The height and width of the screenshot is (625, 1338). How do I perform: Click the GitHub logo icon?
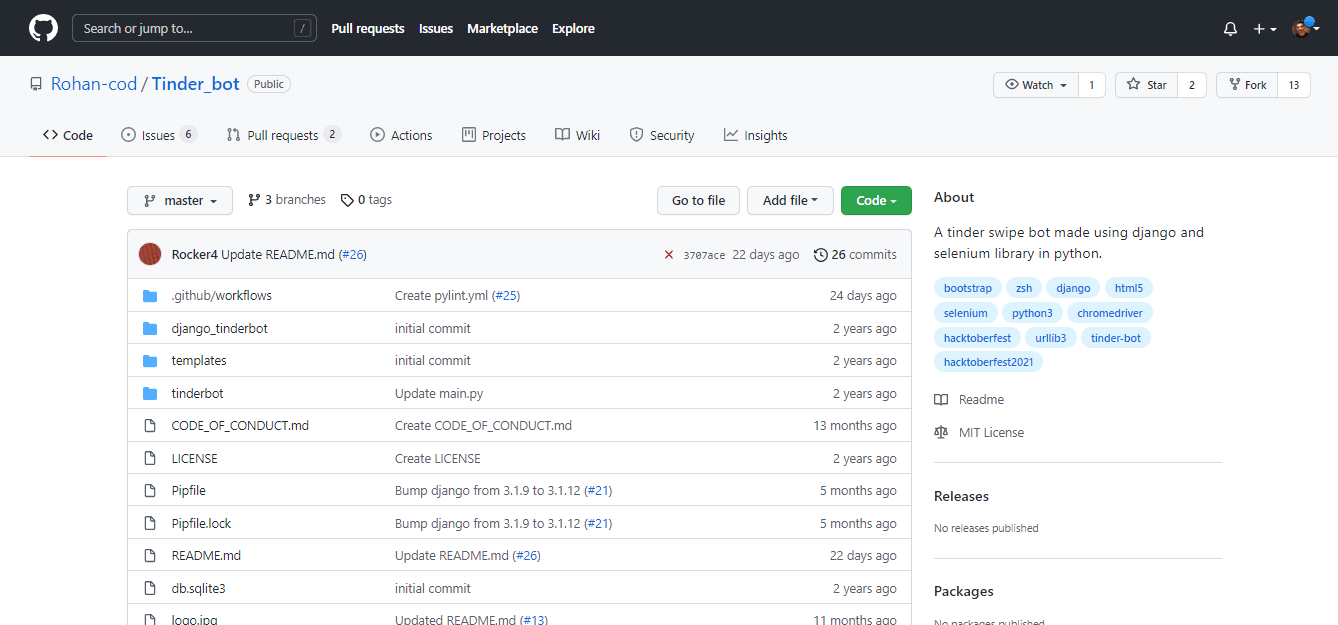pos(43,28)
